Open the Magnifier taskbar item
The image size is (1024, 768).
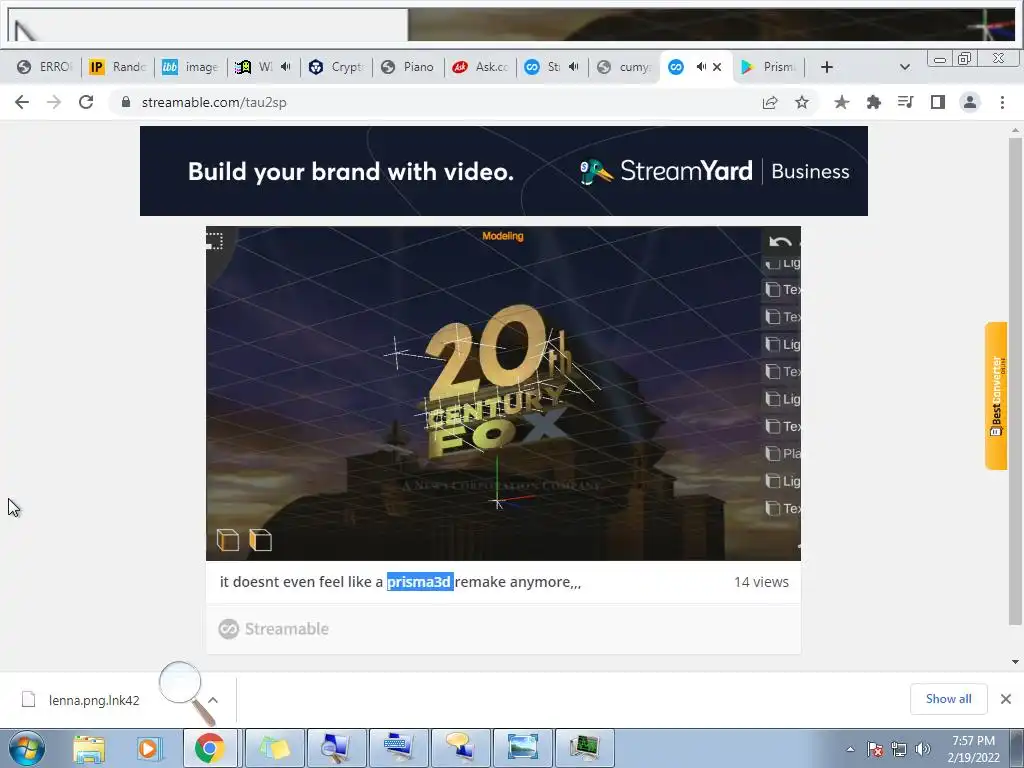tap(336, 748)
